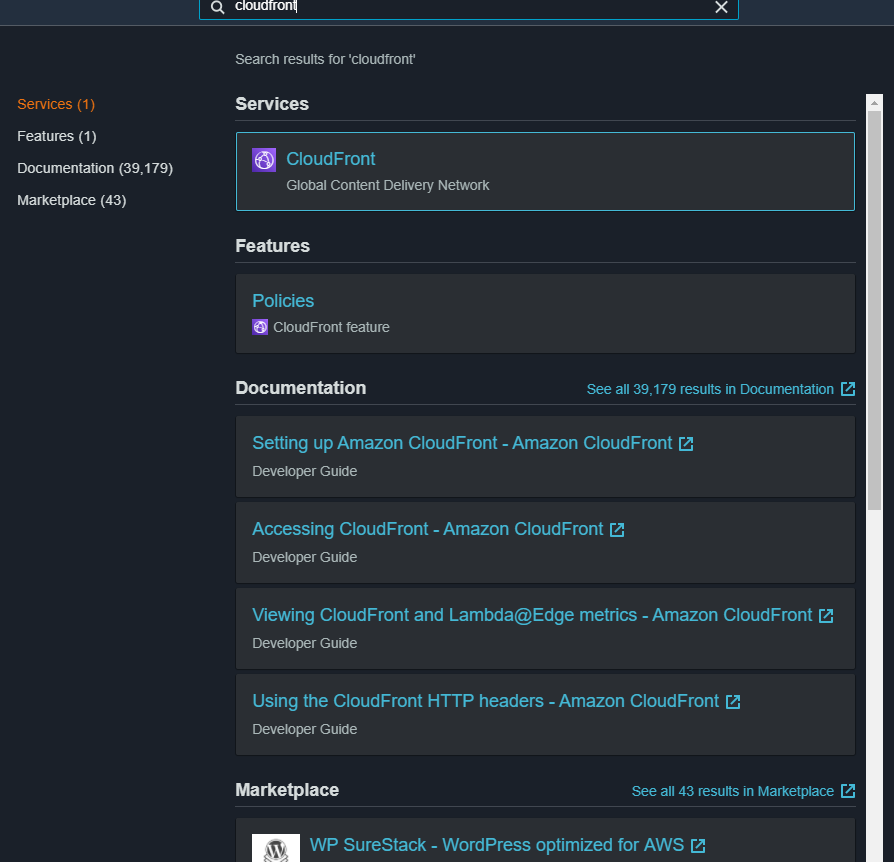Focus the 'cloudfront' search input field
Screen dimensions: 894x862
(x=469, y=7)
